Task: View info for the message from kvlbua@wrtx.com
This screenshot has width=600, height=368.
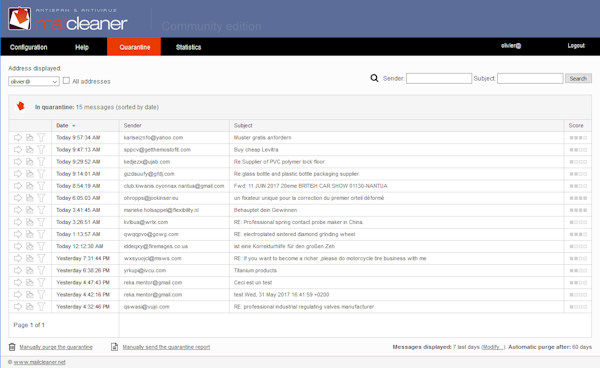Action: tap(29, 222)
